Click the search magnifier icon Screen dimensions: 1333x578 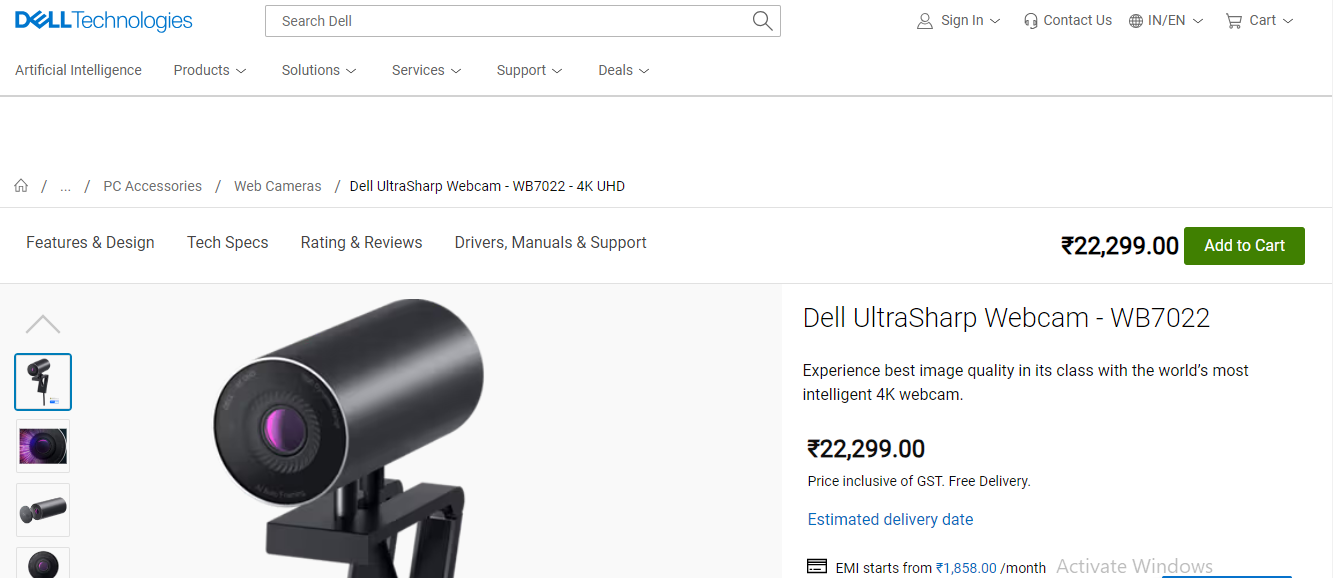click(762, 21)
